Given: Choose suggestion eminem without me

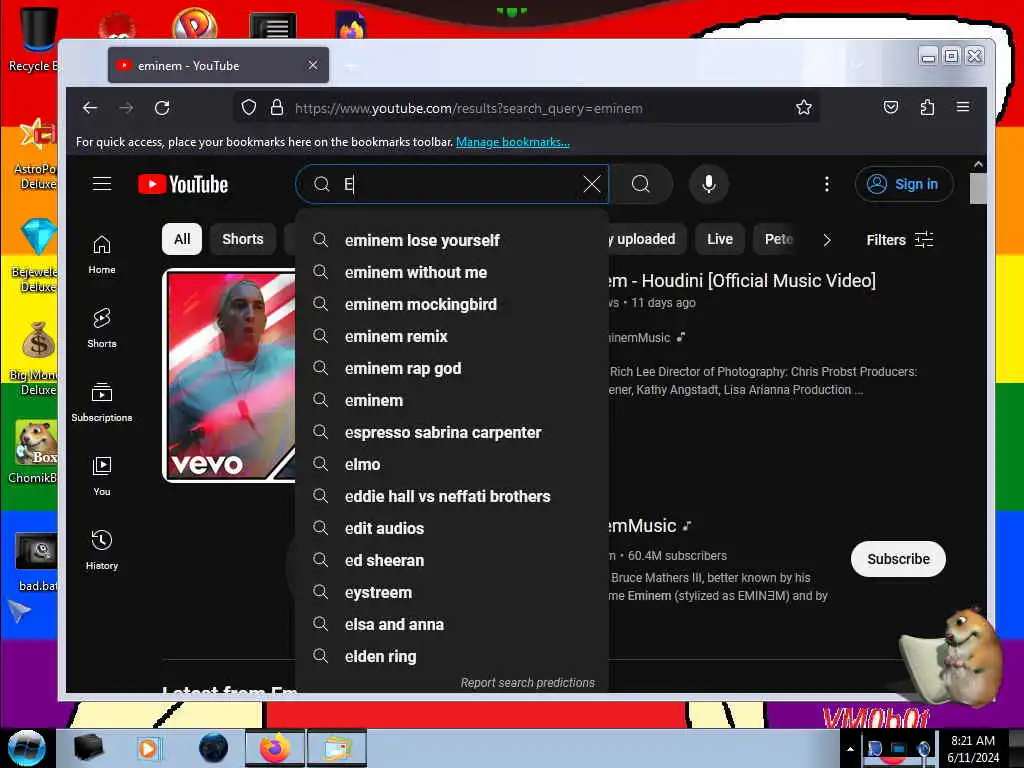Looking at the screenshot, I should pyautogui.click(x=452, y=272).
